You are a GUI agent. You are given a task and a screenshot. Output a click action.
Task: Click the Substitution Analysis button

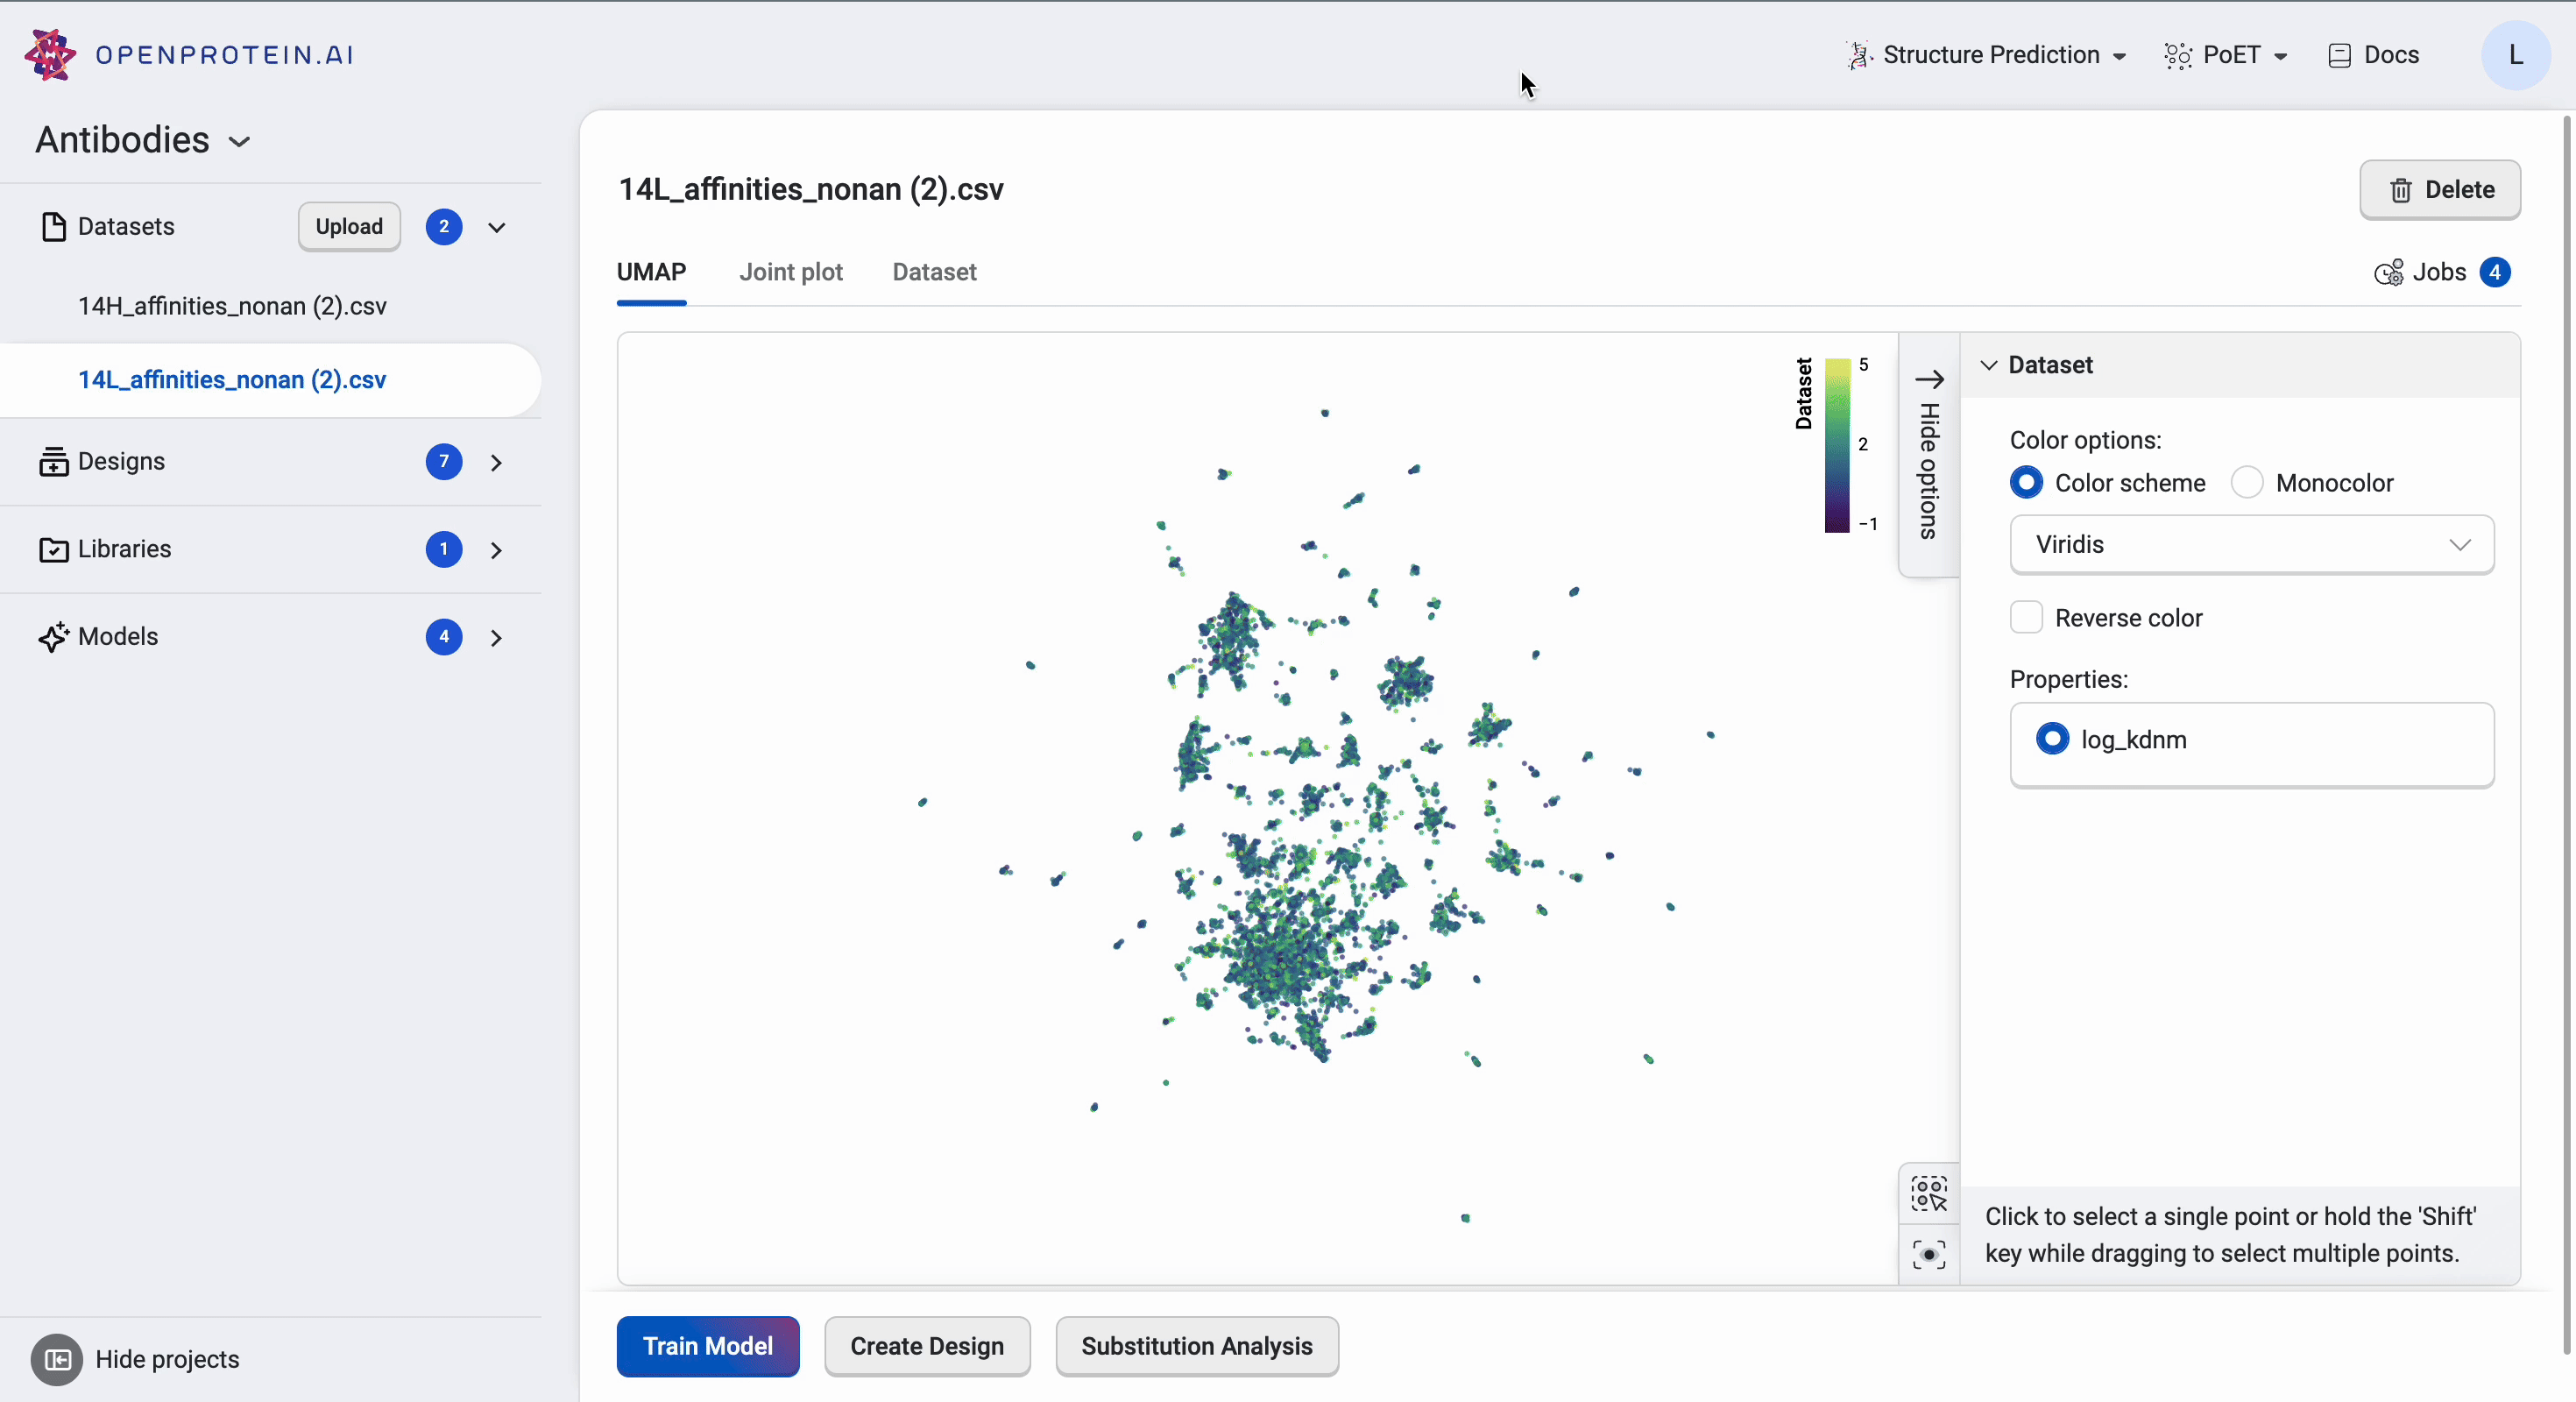tap(1196, 1346)
